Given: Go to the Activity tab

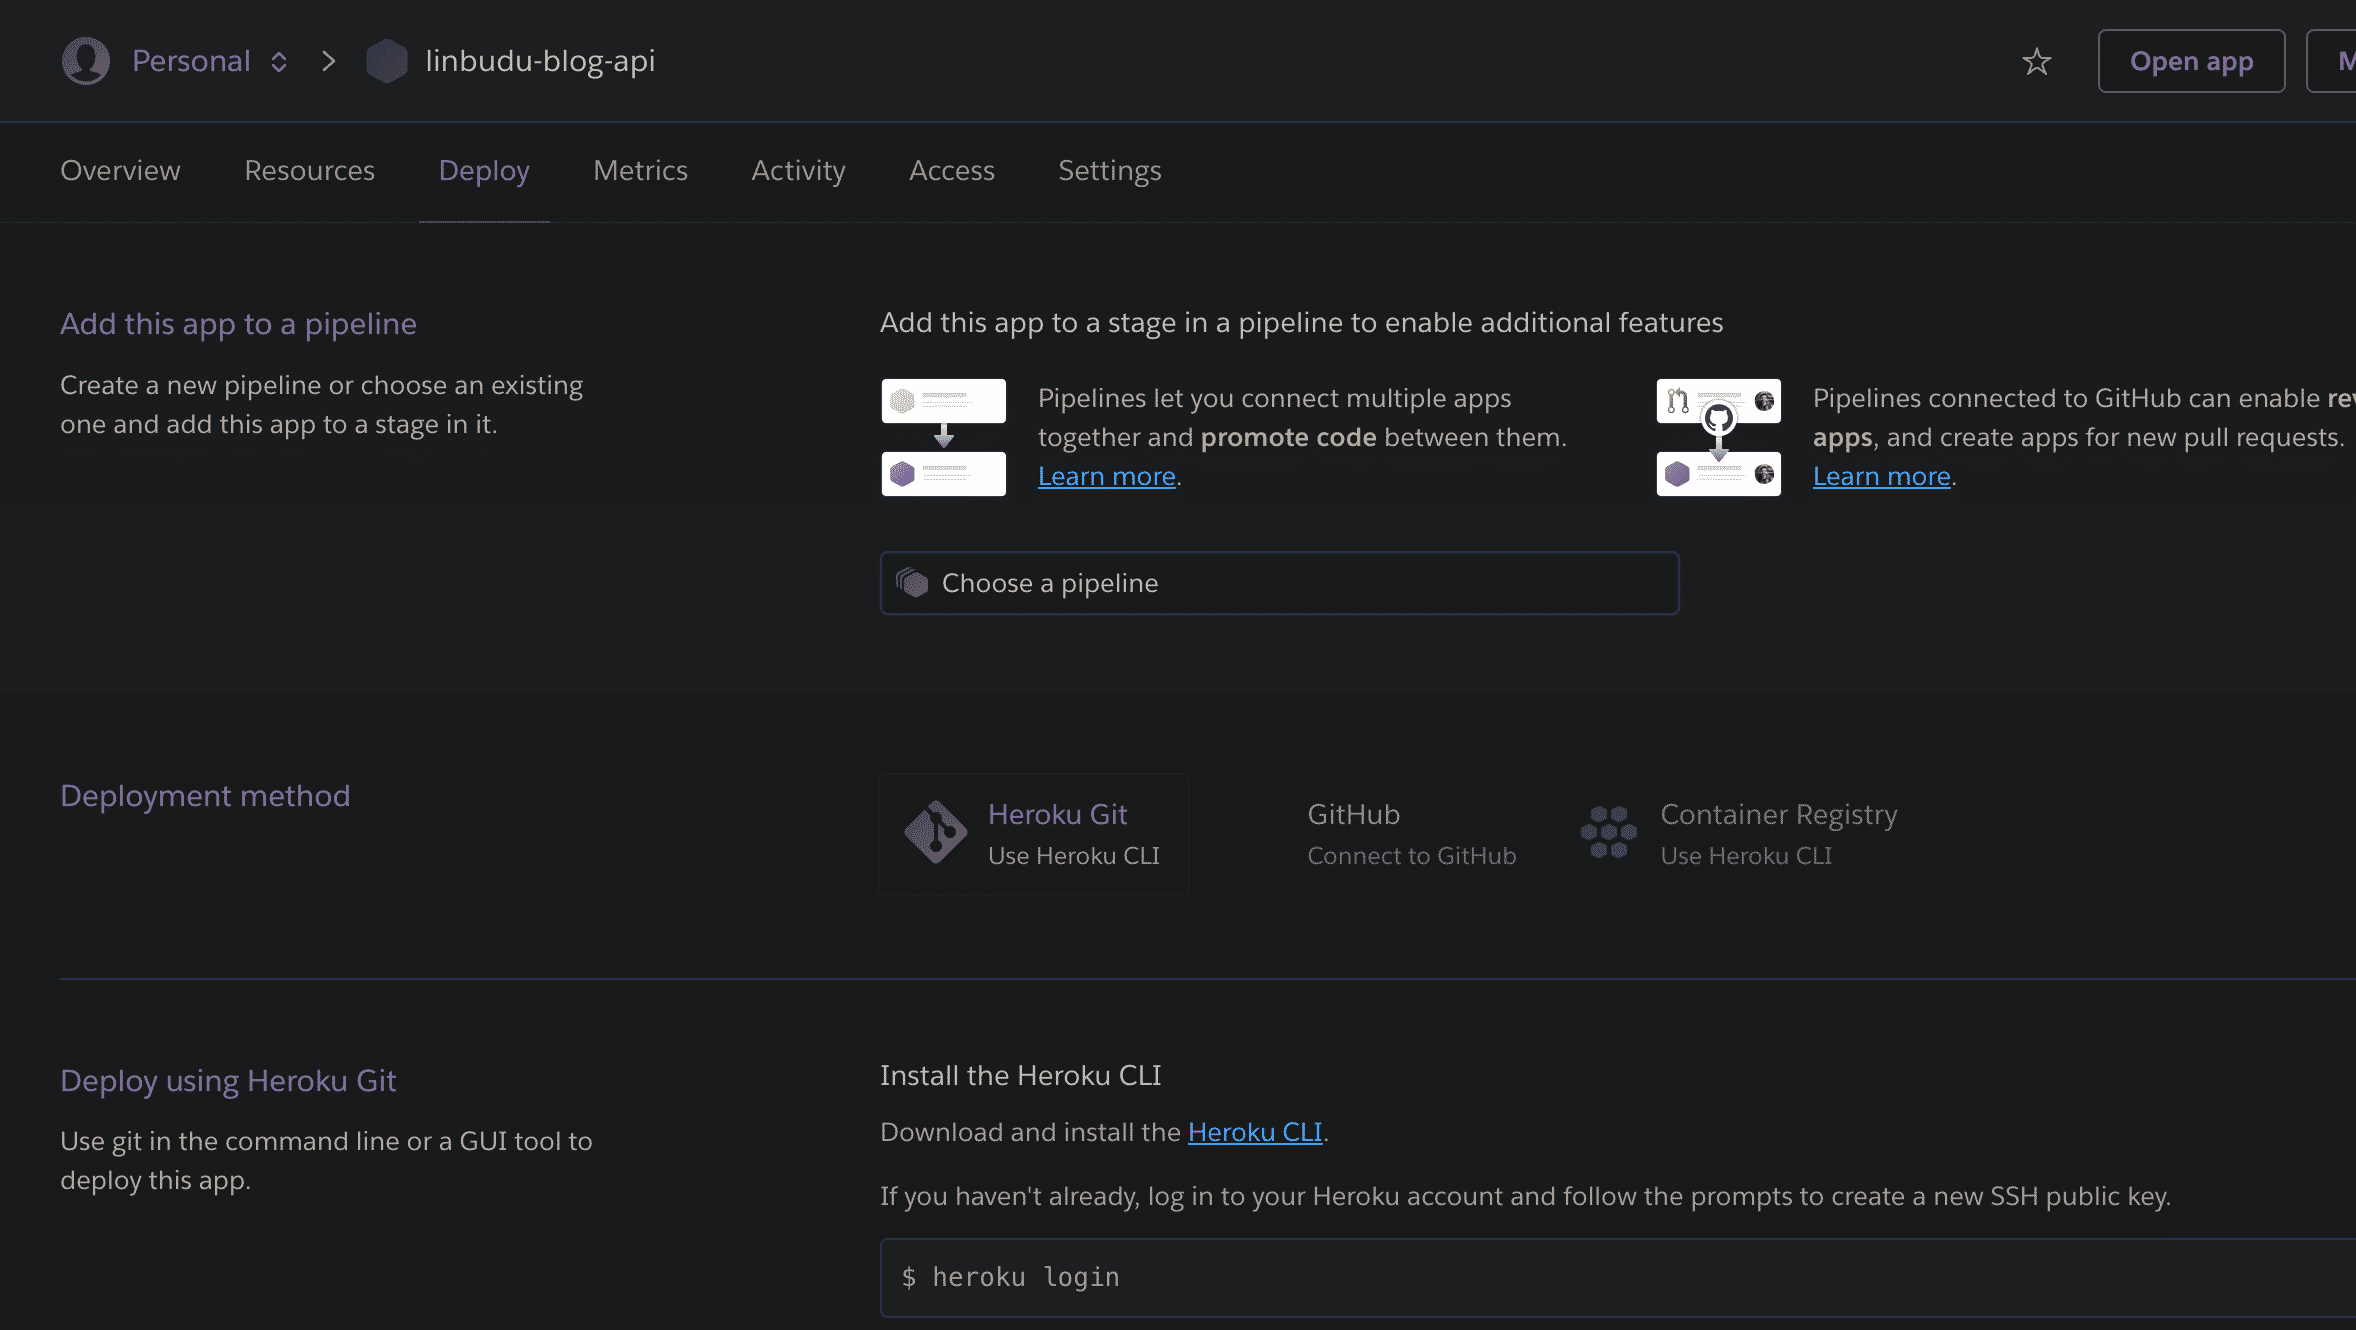Looking at the screenshot, I should tap(798, 171).
